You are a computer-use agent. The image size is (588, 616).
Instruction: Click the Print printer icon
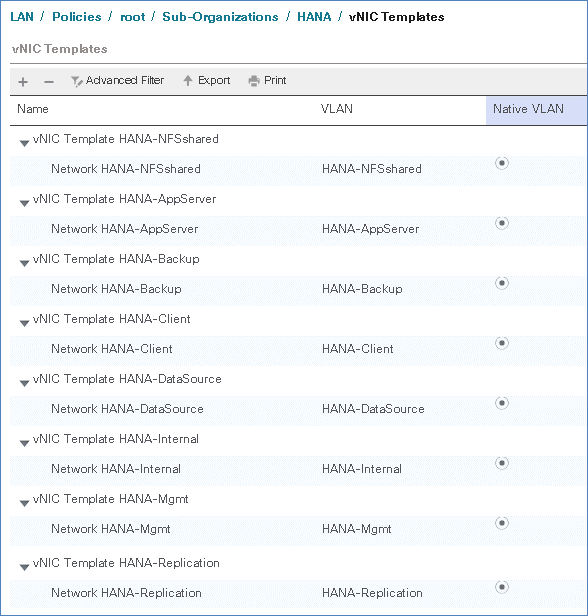click(254, 81)
